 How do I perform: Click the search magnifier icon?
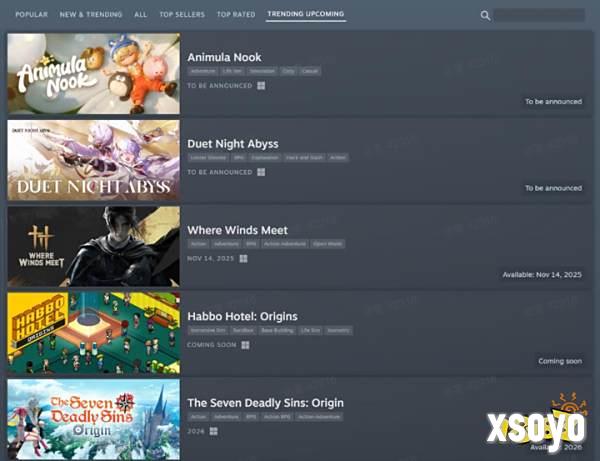486,15
